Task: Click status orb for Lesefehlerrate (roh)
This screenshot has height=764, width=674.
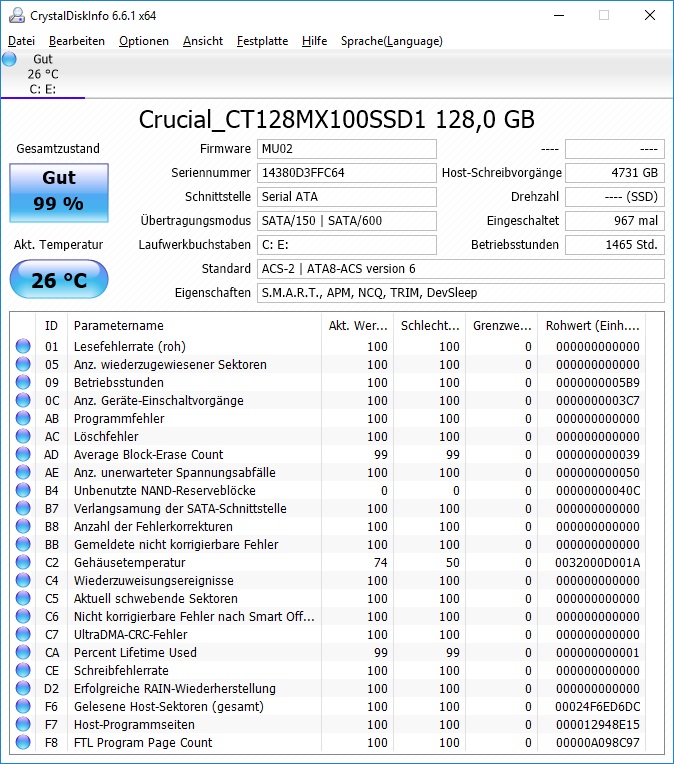Action: [23, 346]
